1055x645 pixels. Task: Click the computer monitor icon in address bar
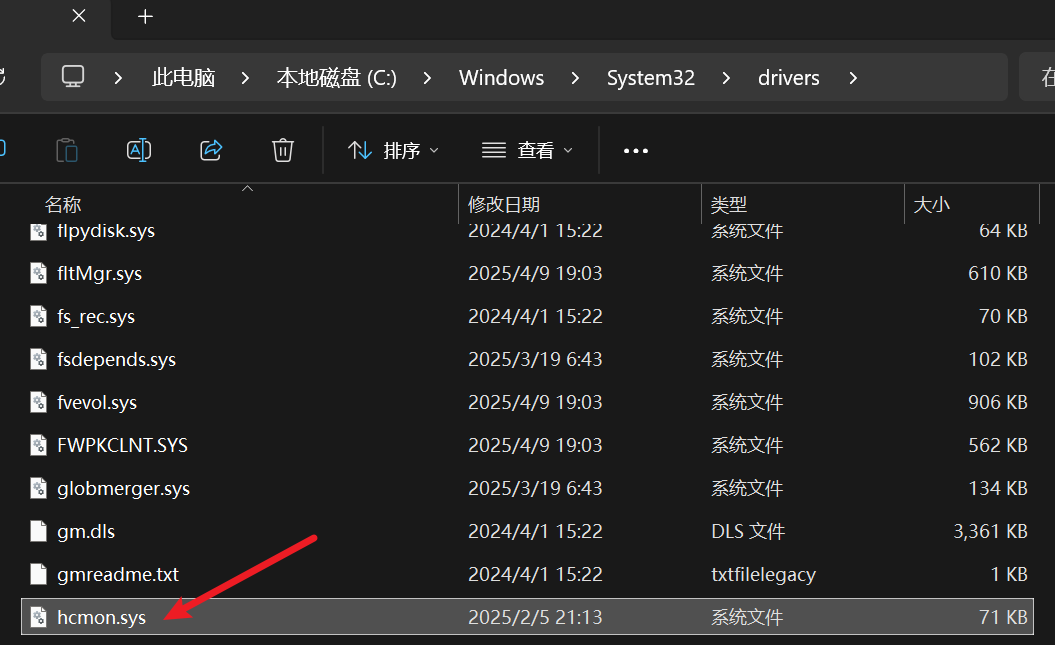click(x=73, y=77)
